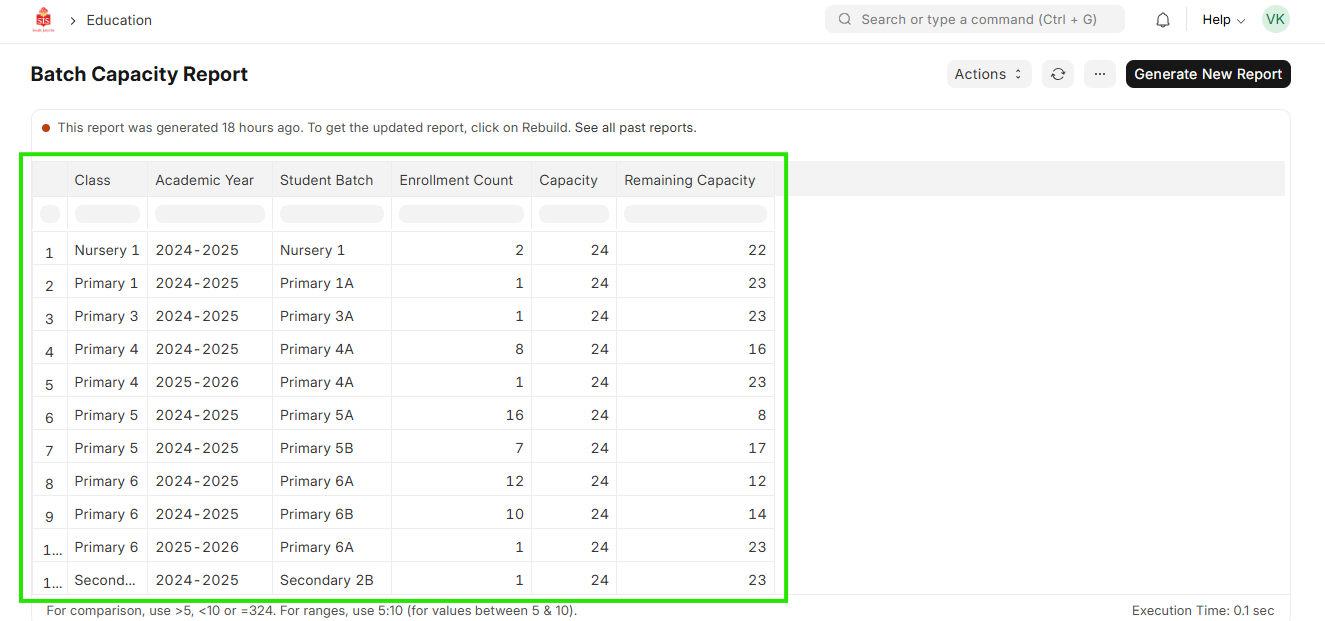The height and width of the screenshot is (621, 1325).
Task: Click the Remaining Capacity filter field
Action: (695, 214)
